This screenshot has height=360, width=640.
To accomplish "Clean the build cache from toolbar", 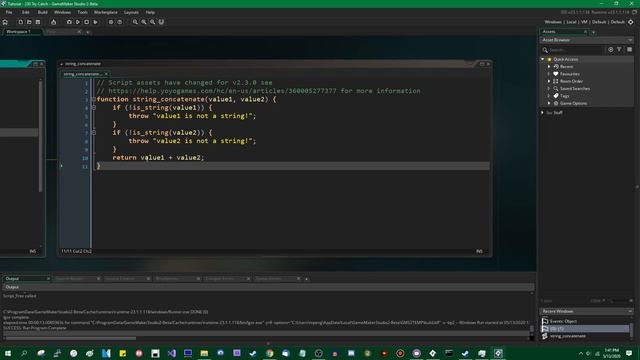I will tap(96, 22).
